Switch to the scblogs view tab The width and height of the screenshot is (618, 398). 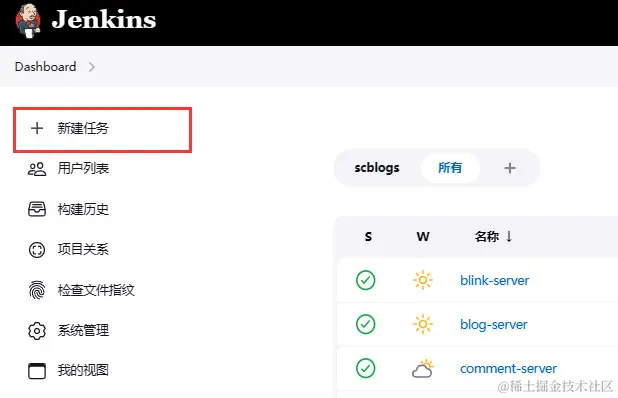(x=377, y=168)
